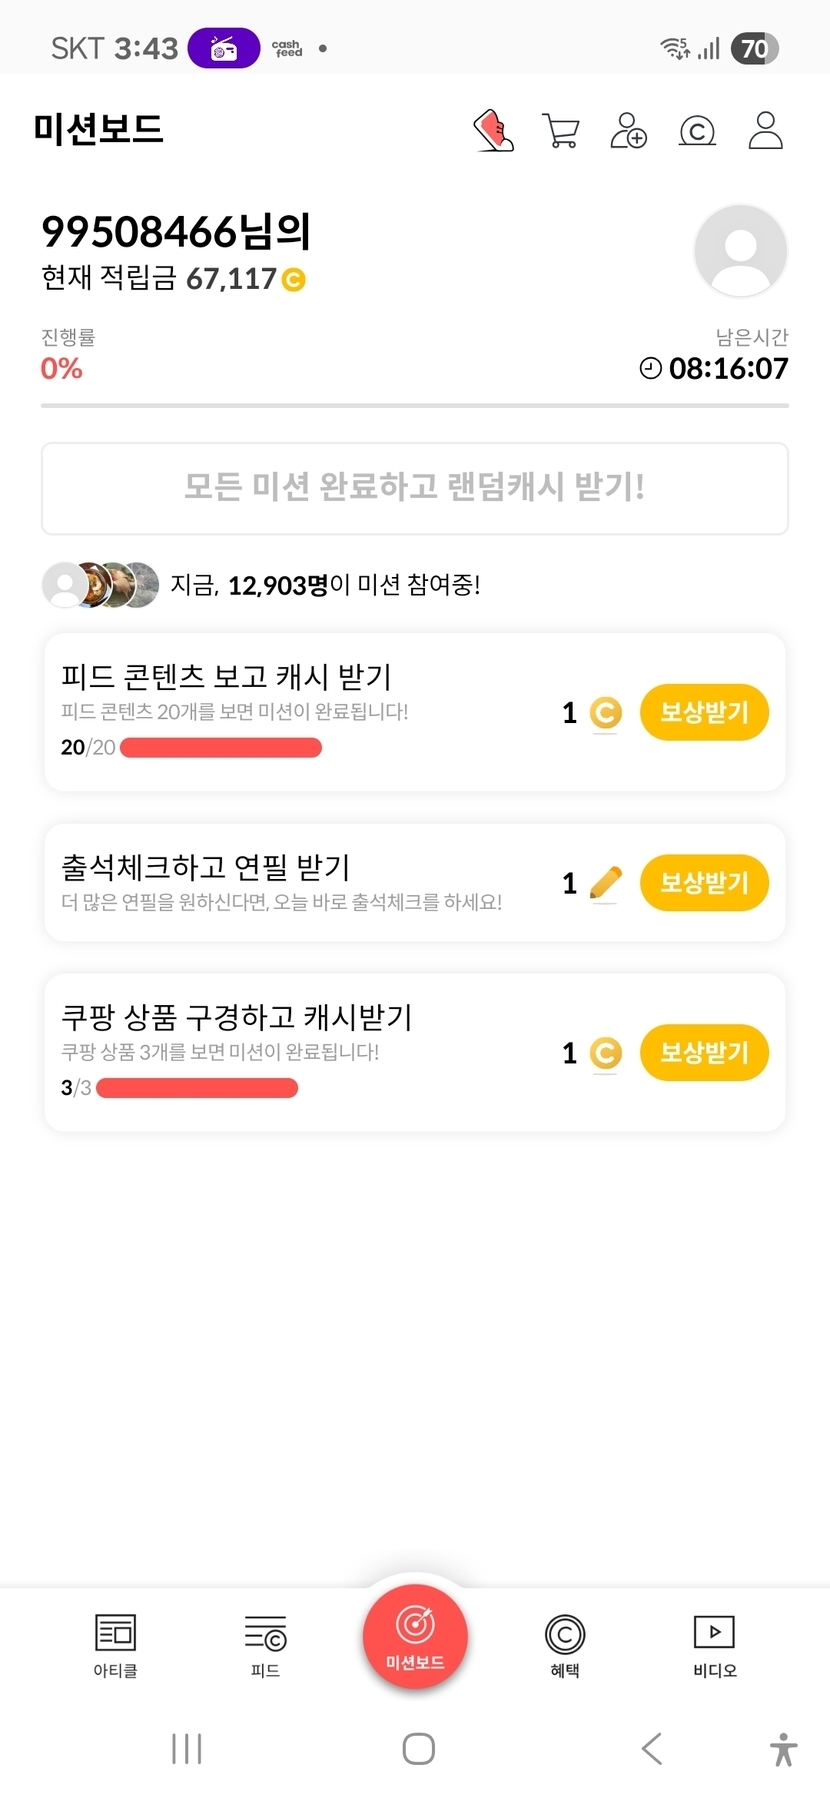Viewport: 830px width, 1798px height.
Task: Claim reward for feed content mission
Action: [704, 712]
